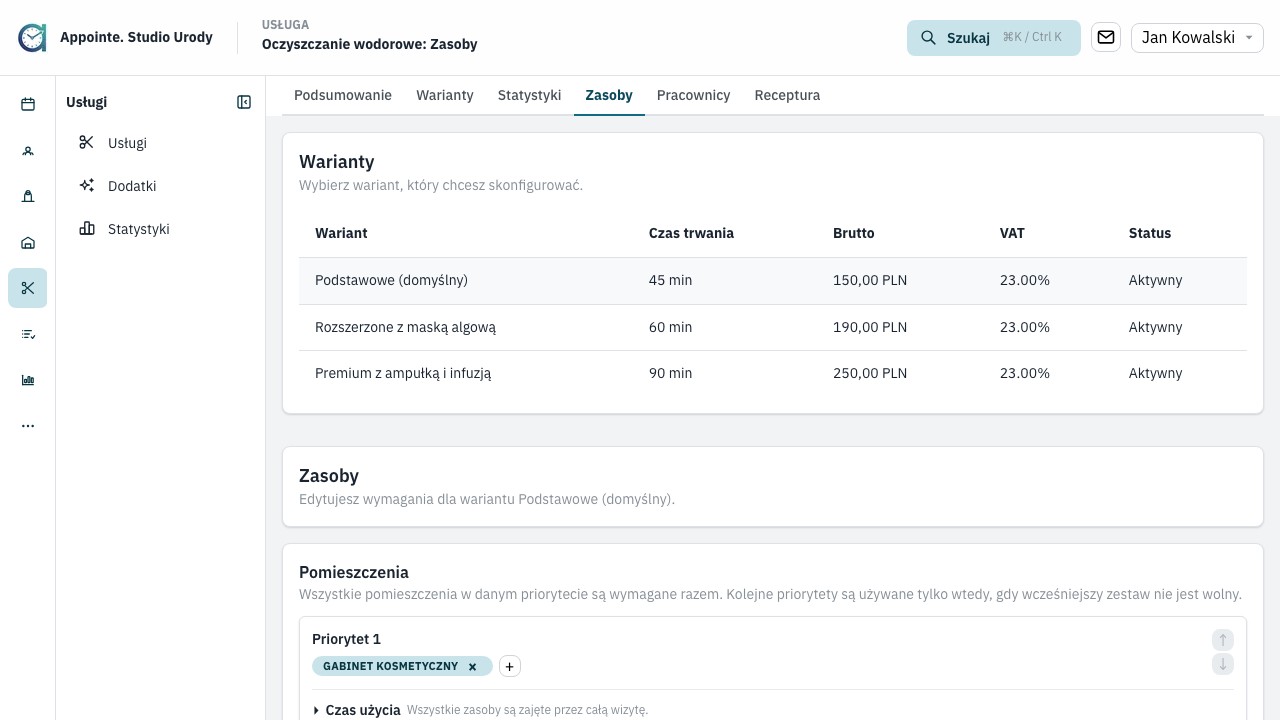The height and width of the screenshot is (720, 1280).
Task: Click the Wariant column header
Action: (341, 233)
